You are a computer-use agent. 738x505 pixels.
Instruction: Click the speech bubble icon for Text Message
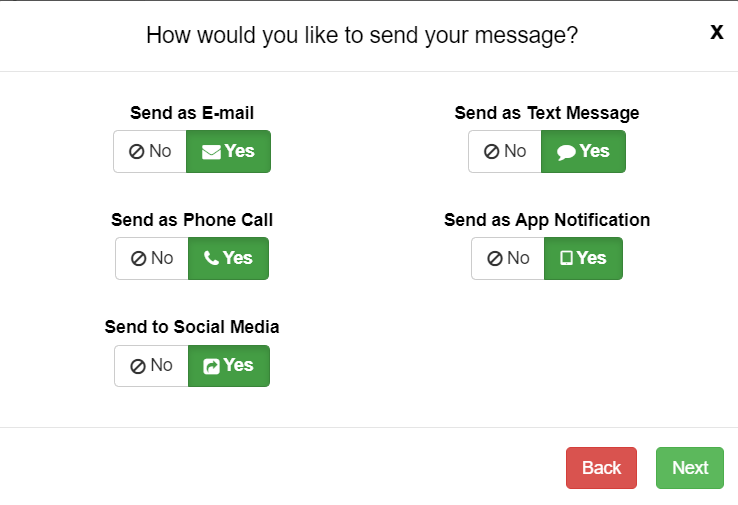[x=566, y=152]
